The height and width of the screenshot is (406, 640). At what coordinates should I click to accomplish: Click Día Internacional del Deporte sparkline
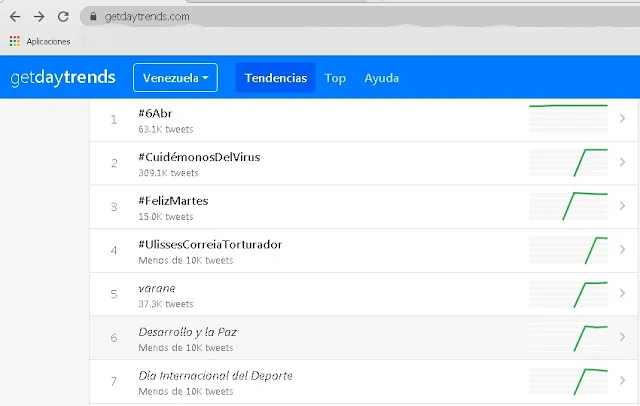[568, 381]
